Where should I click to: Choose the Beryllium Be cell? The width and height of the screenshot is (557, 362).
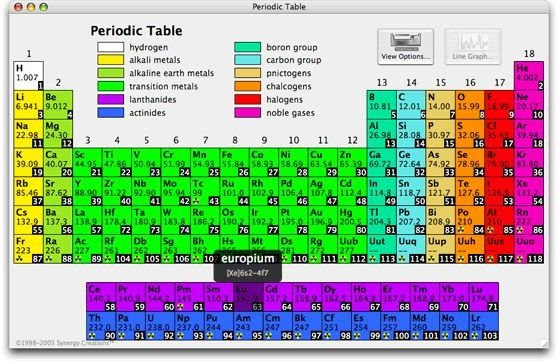pyautogui.click(x=58, y=105)
